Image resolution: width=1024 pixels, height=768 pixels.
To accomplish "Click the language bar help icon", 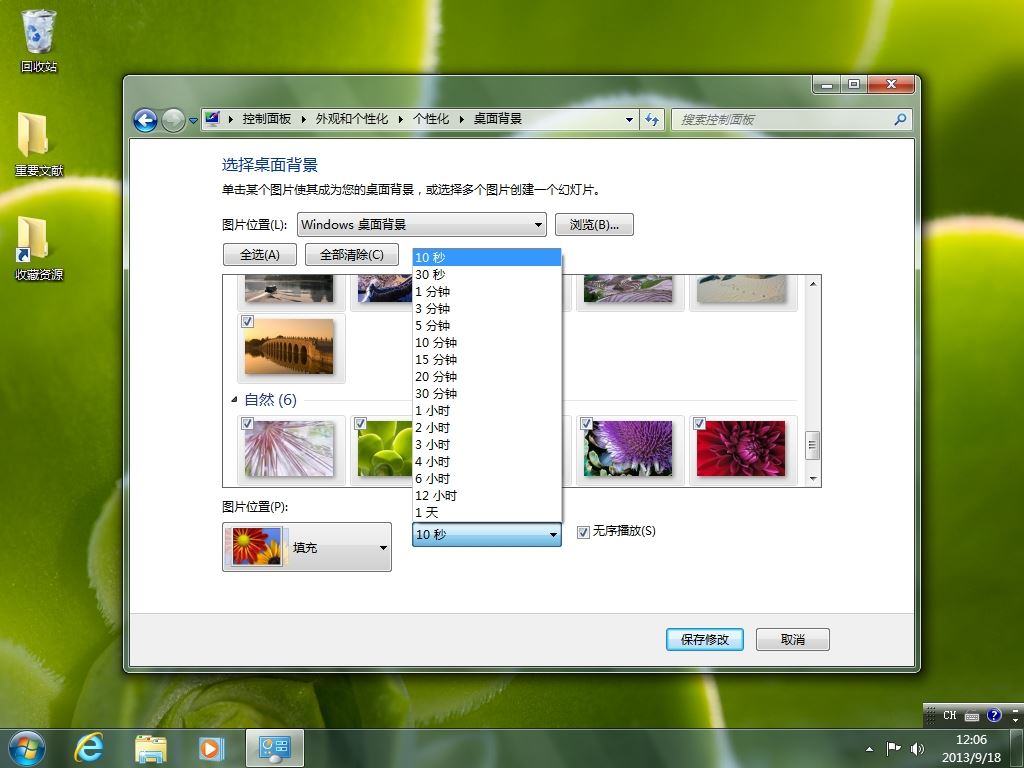I will [994, 716].
